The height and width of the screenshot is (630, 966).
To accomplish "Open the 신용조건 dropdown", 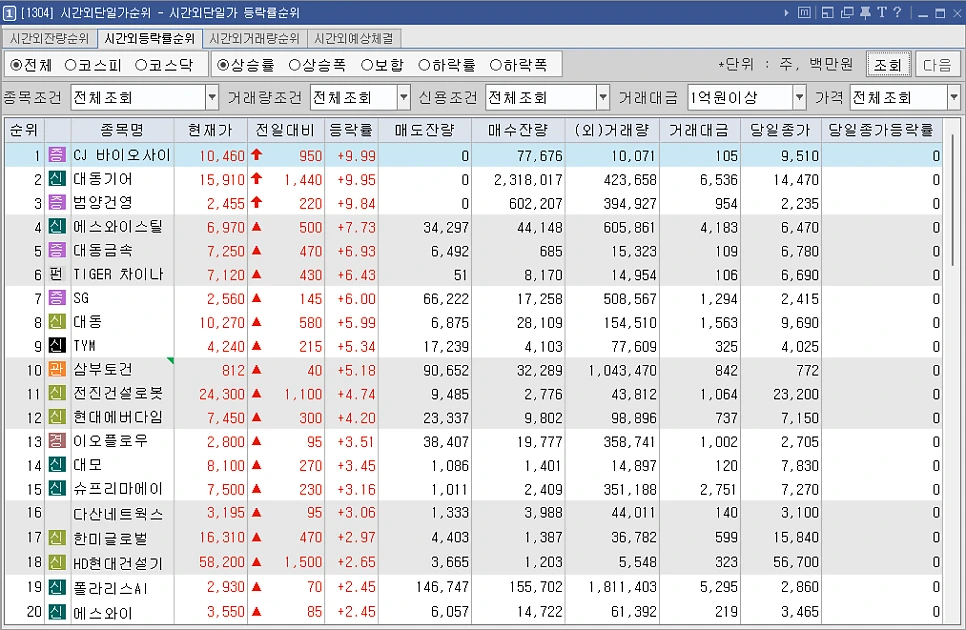I will pos(603,97).
